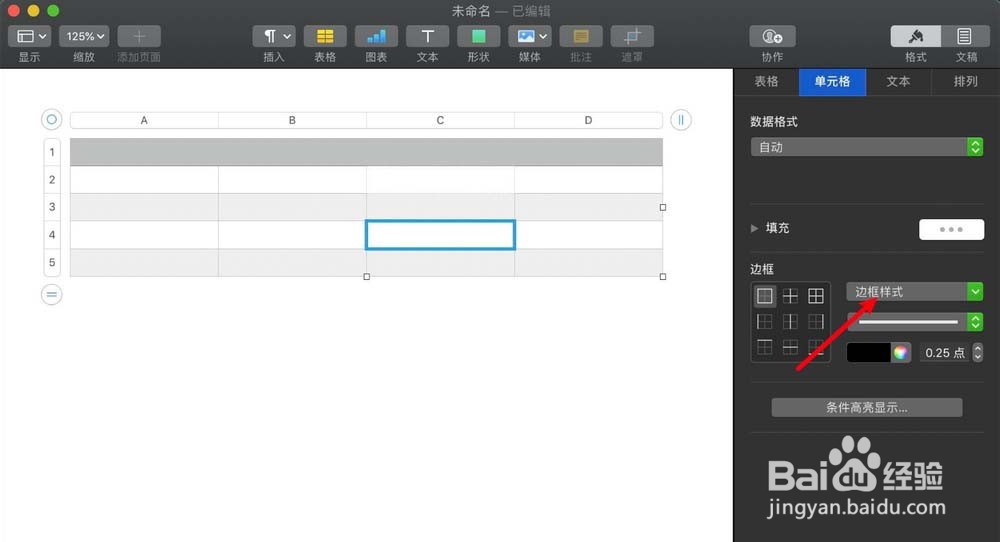Screen dimensions: 1000x542
Task: Select column A header
Action: pos(144,120)
